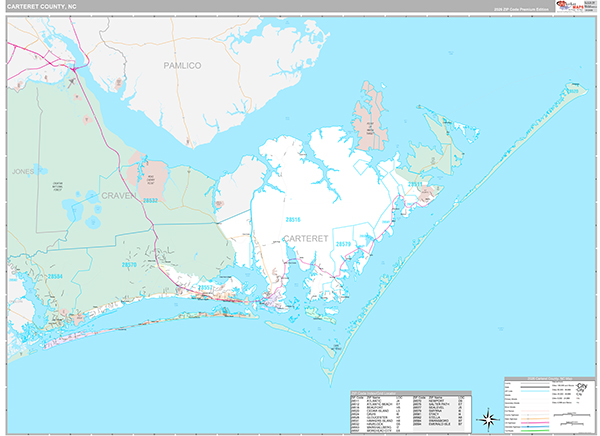The image size is (600, 436).
Task: Click the map legend title bar
Action: pyautogui.click(x=550, y=379)
